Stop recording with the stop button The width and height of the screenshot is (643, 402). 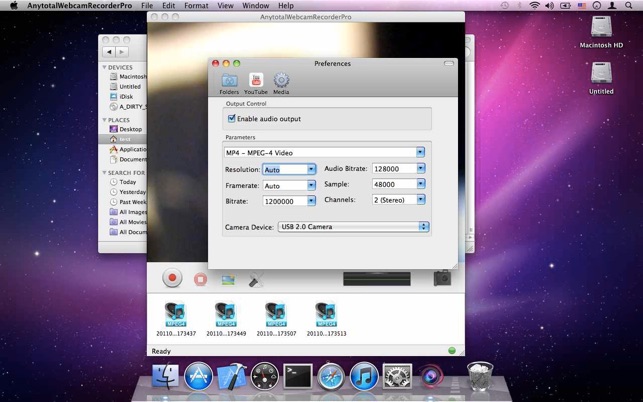(x=200, y=279)
